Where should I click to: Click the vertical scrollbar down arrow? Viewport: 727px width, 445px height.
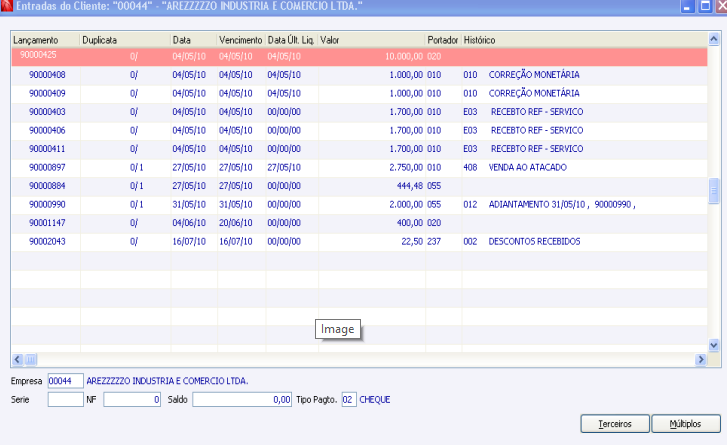714,345
